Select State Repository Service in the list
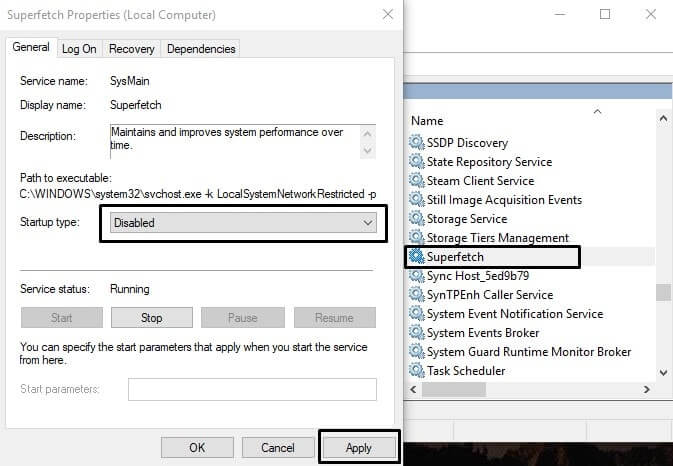 coord(489,162)
